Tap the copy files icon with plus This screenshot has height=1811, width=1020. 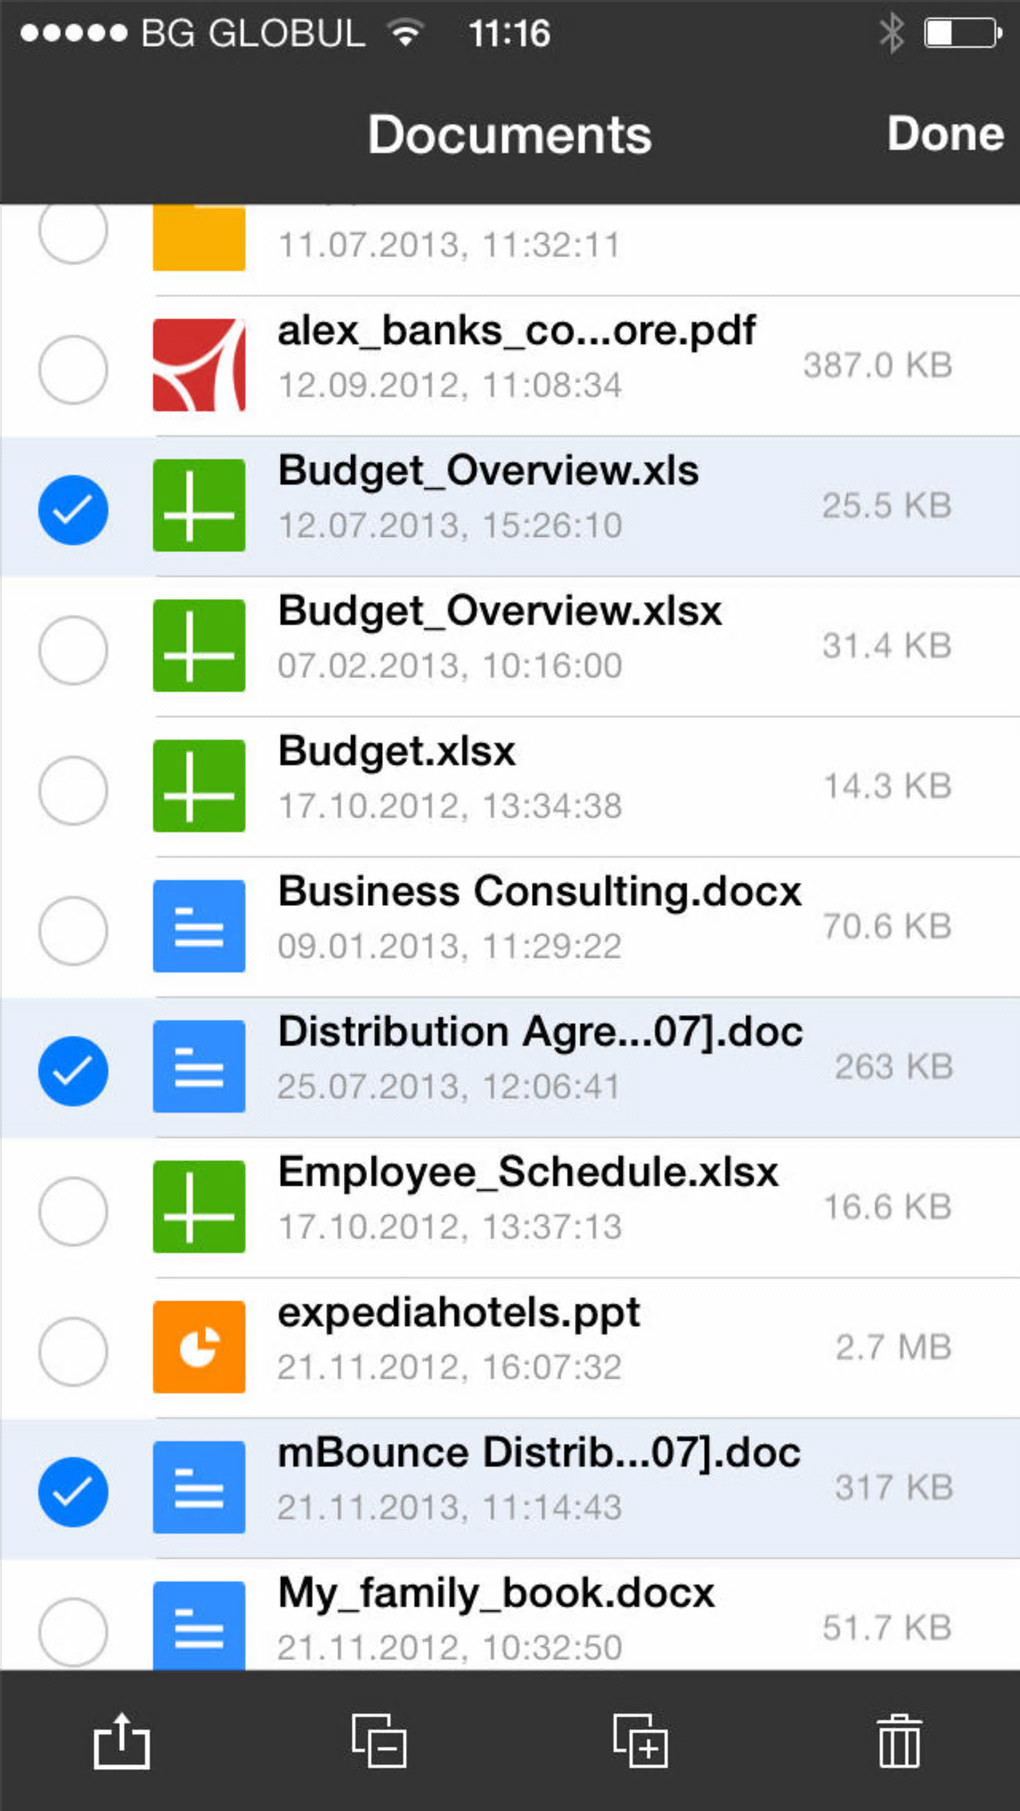pyautogui.click(x=640, y=1741)
